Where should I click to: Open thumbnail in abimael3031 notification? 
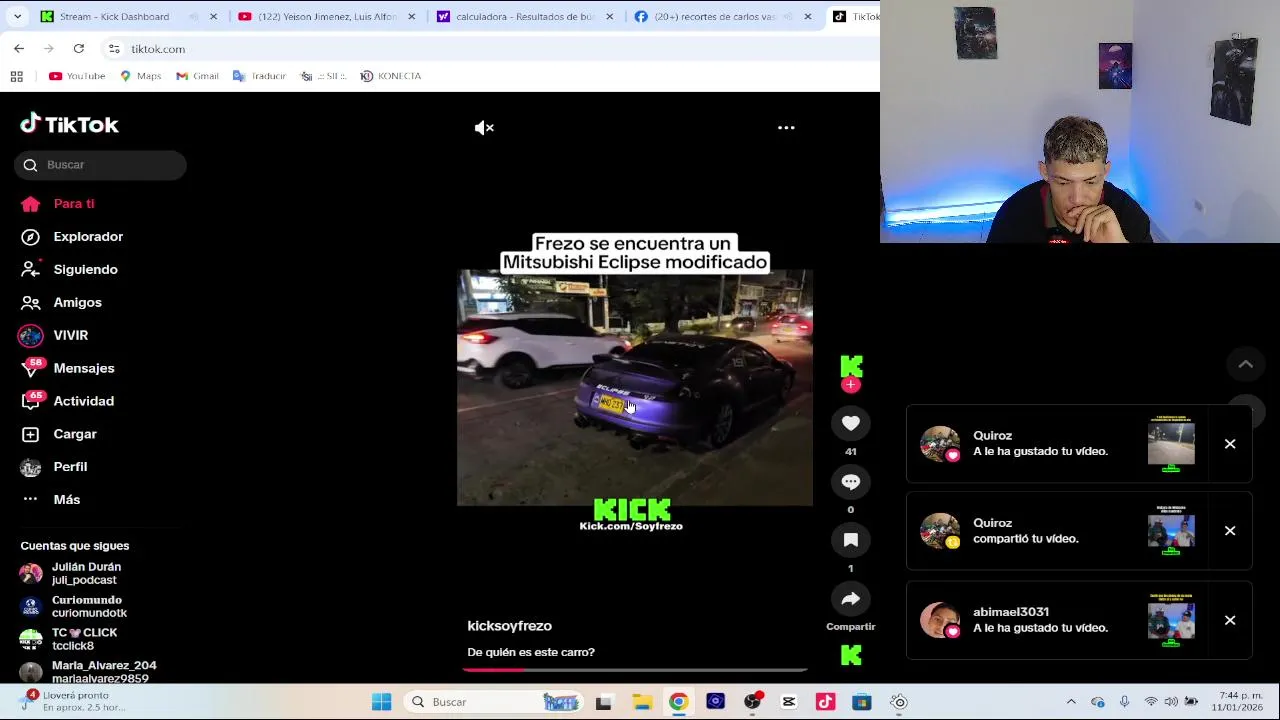pyautogui.click(x=1171, y=620)
